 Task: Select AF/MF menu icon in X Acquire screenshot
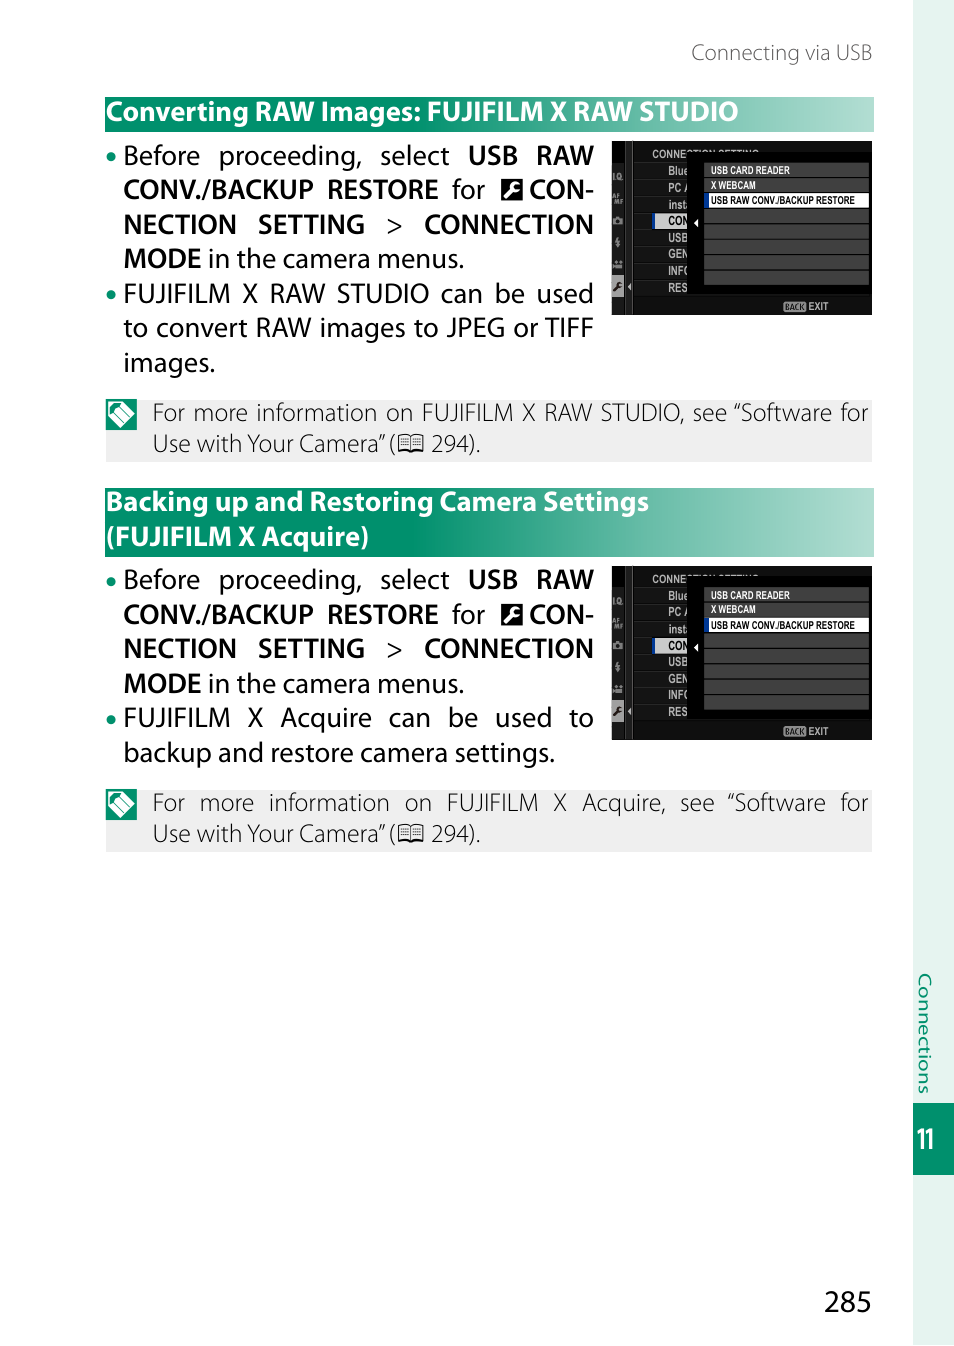618,623
